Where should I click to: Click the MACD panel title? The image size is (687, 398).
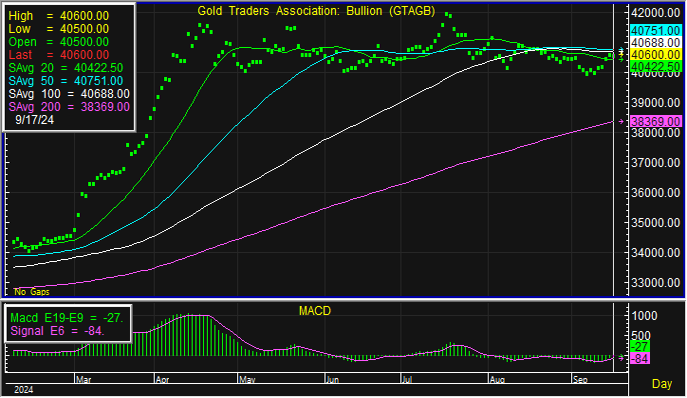pyautogui.click(x=315, y=311)
